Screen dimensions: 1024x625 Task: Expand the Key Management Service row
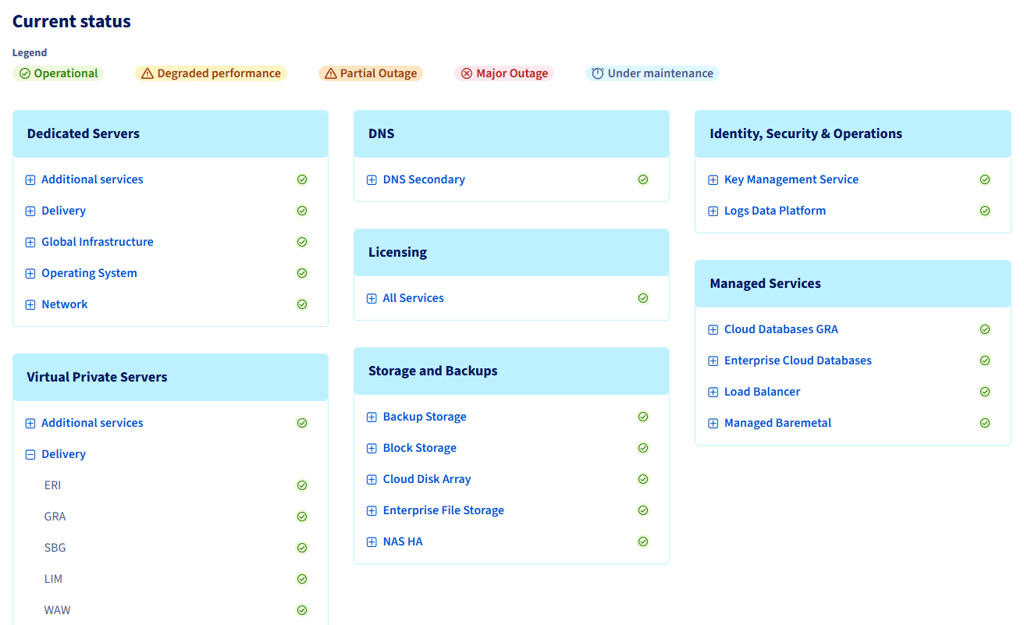tap(713, 180)
